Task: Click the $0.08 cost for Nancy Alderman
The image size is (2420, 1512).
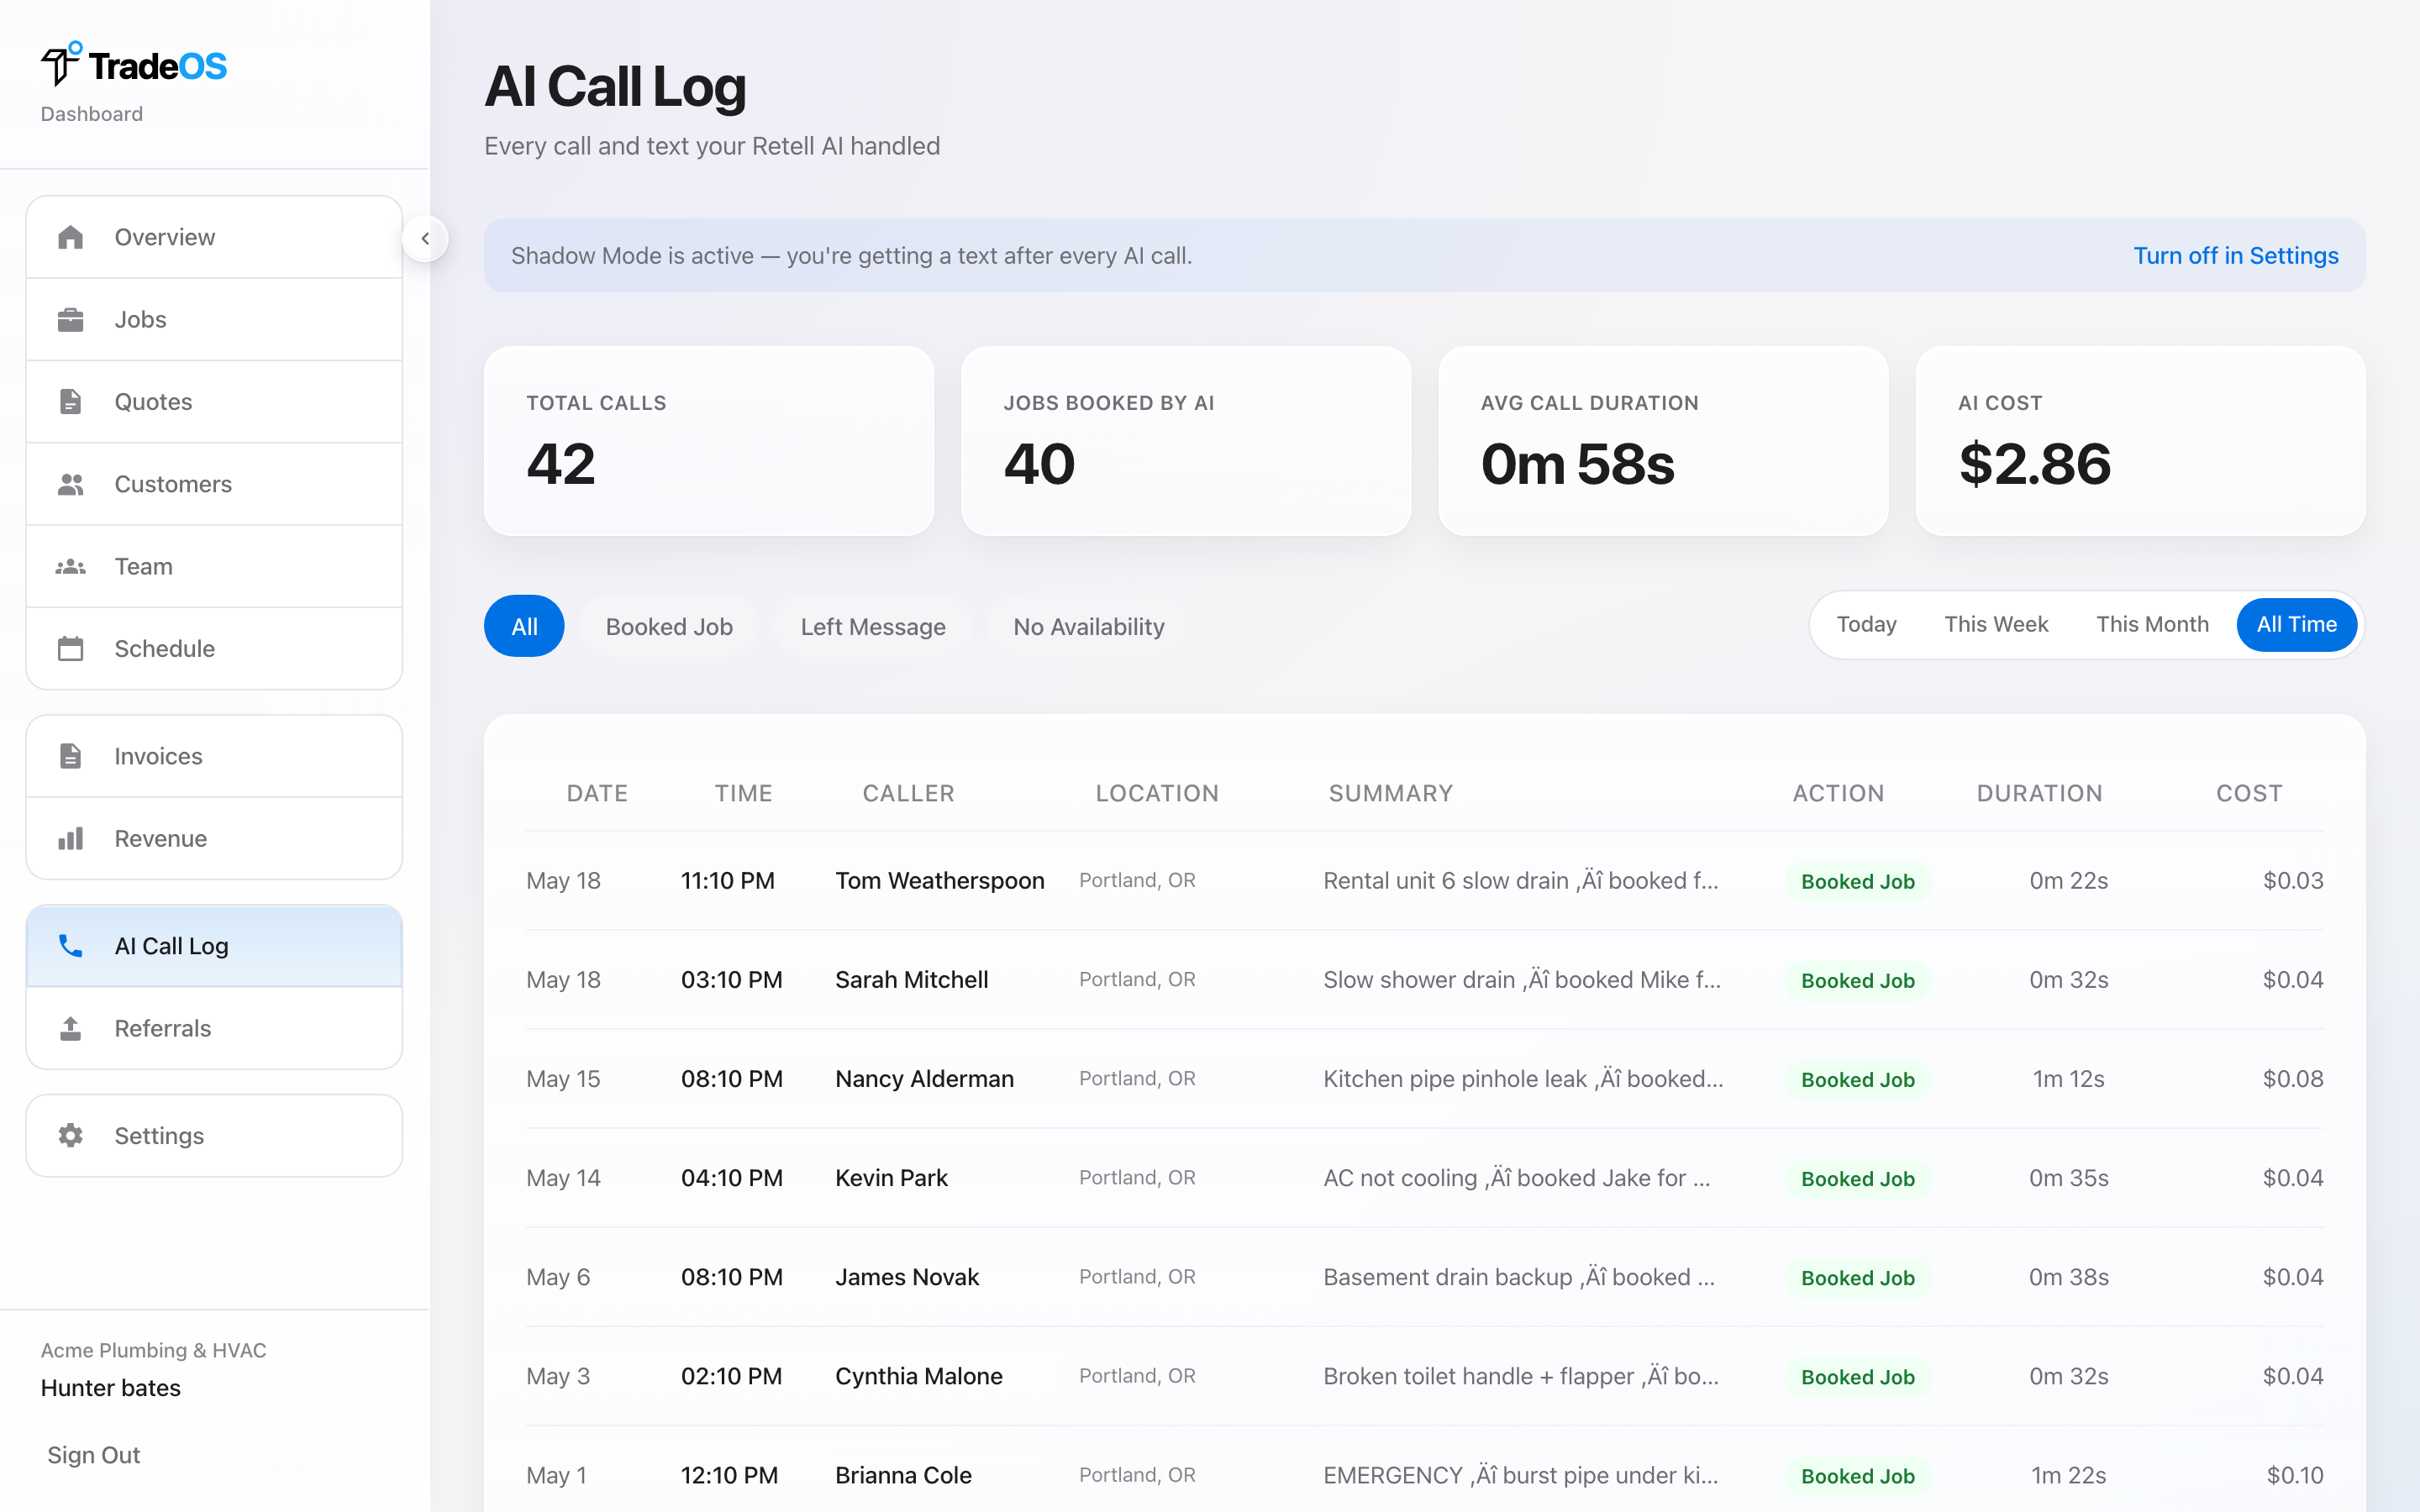Action: (2292, 1079)
